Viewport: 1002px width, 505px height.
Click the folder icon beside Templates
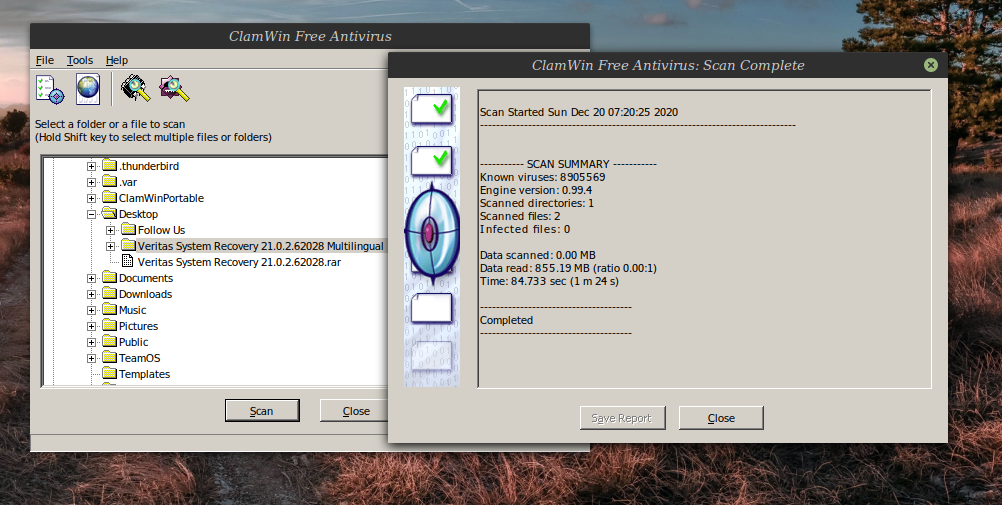pyautogui.click(x=109, y=373)
